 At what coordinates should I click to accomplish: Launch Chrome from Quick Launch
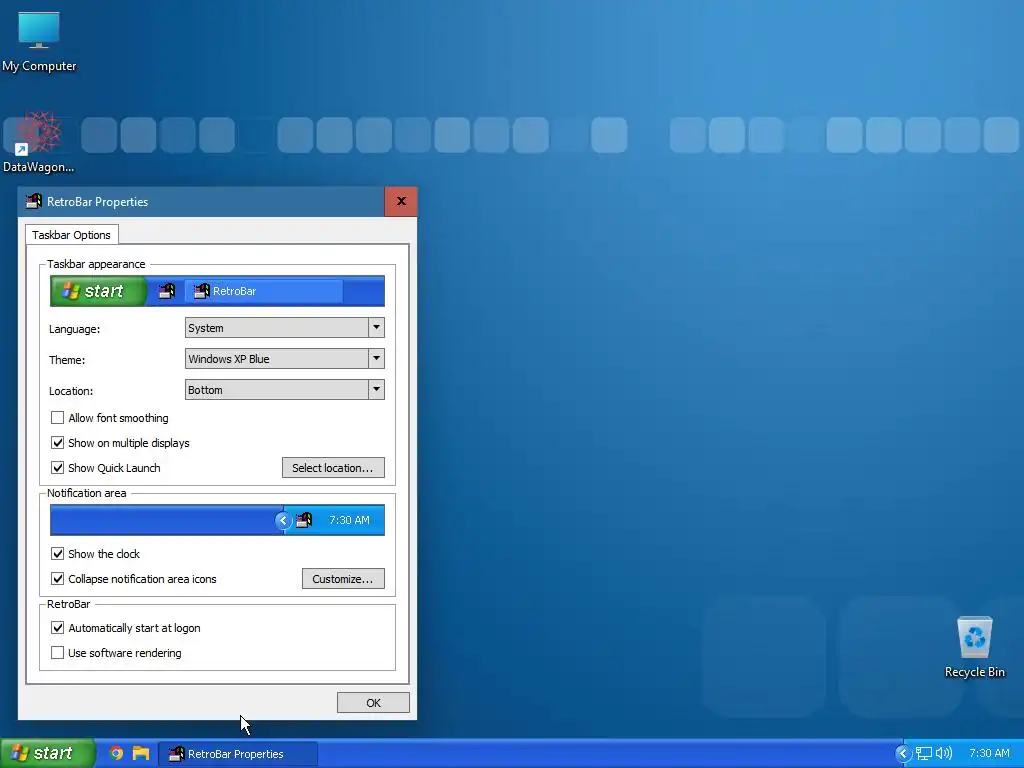(x=116, y=754)
